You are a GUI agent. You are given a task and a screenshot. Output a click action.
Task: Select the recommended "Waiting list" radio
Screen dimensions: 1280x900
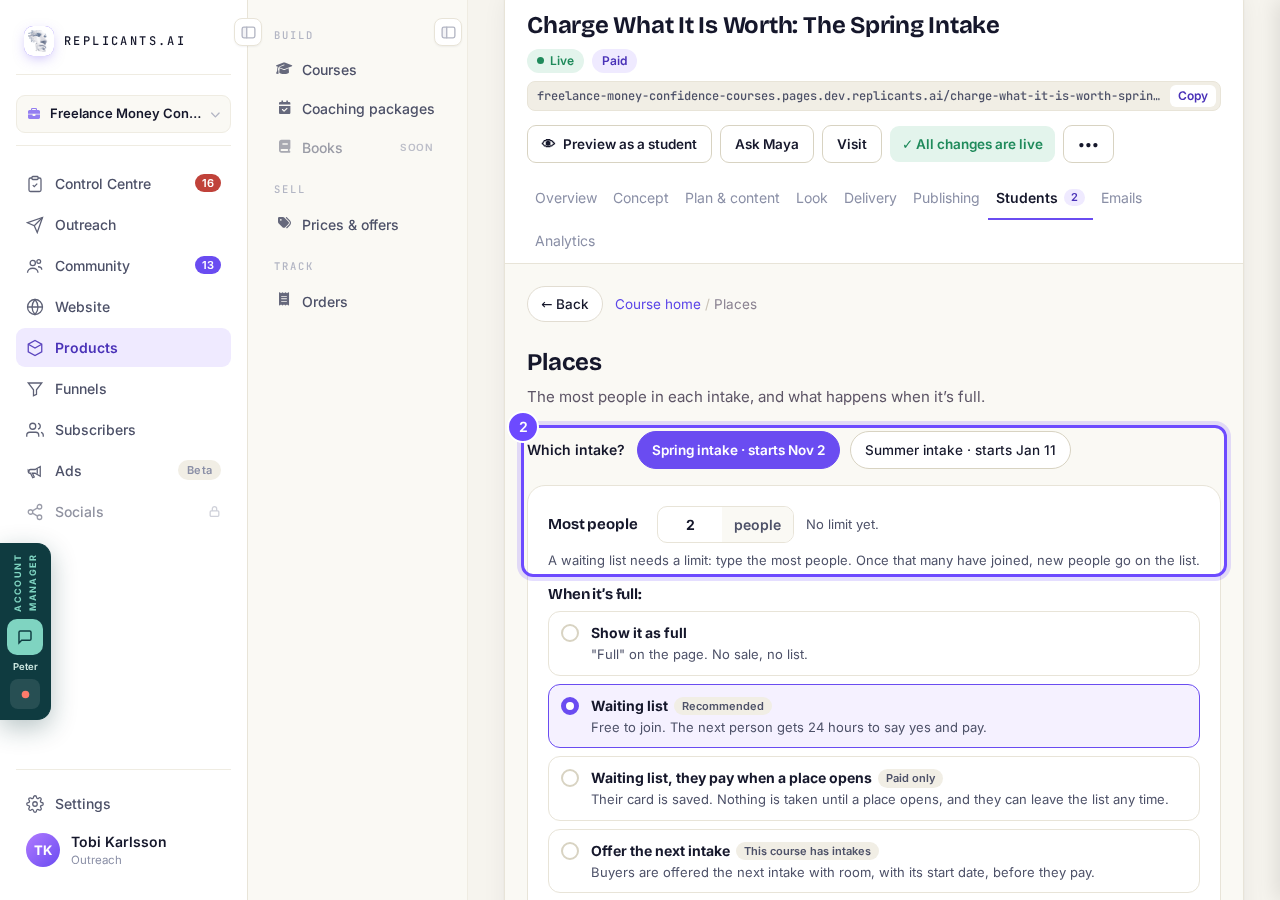click(x=570, y=706)
